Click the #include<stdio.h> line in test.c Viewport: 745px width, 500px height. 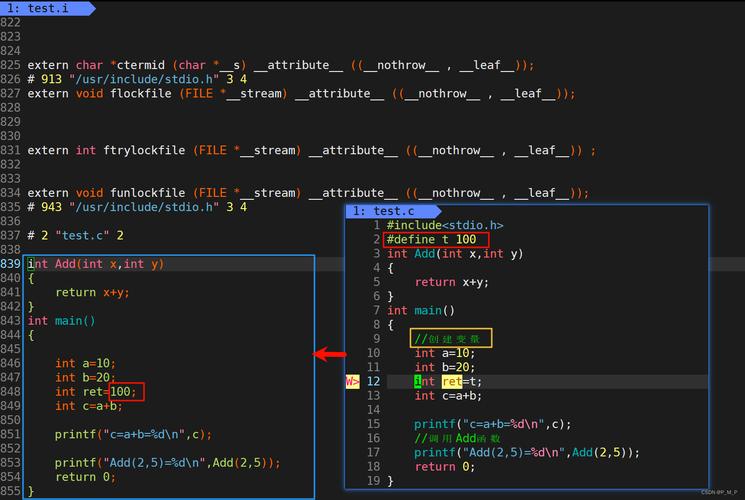pos(445,226)
